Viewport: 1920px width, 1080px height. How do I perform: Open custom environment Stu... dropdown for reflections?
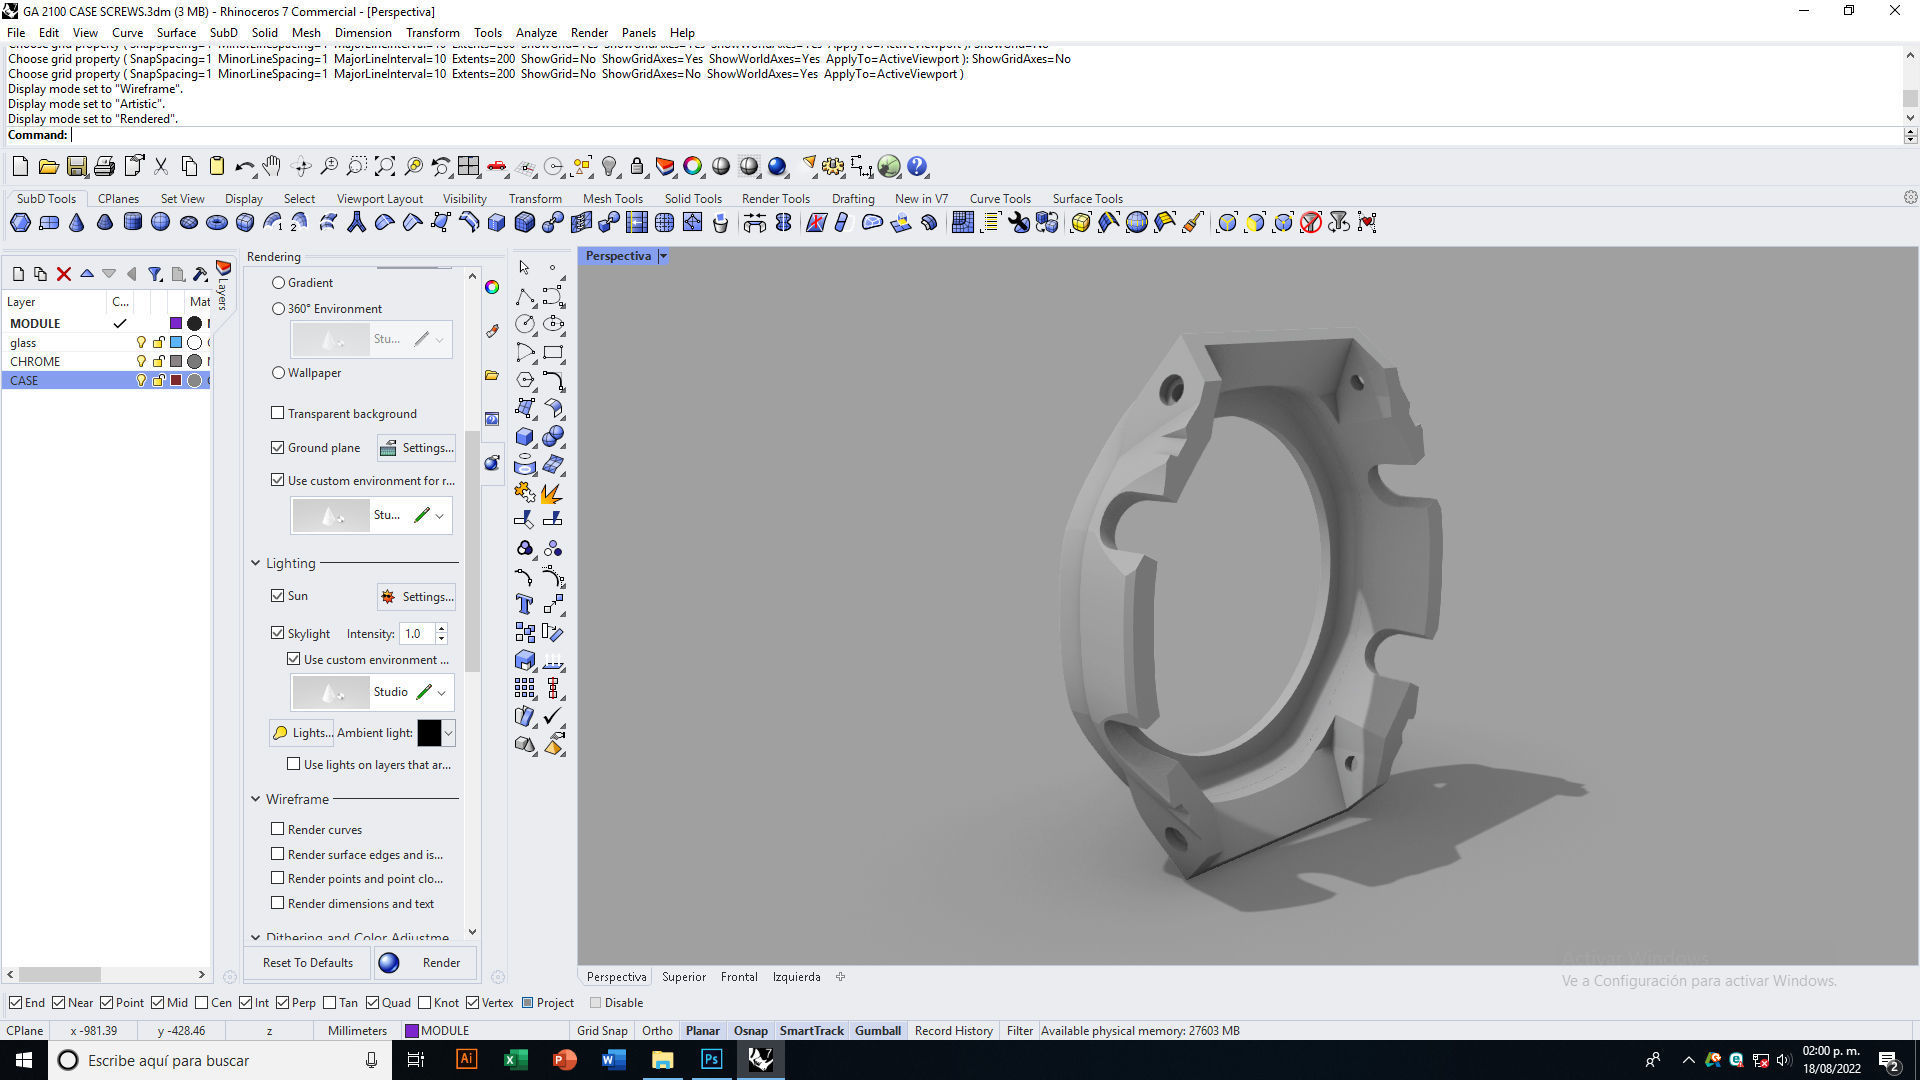click(x=439, y=515)
